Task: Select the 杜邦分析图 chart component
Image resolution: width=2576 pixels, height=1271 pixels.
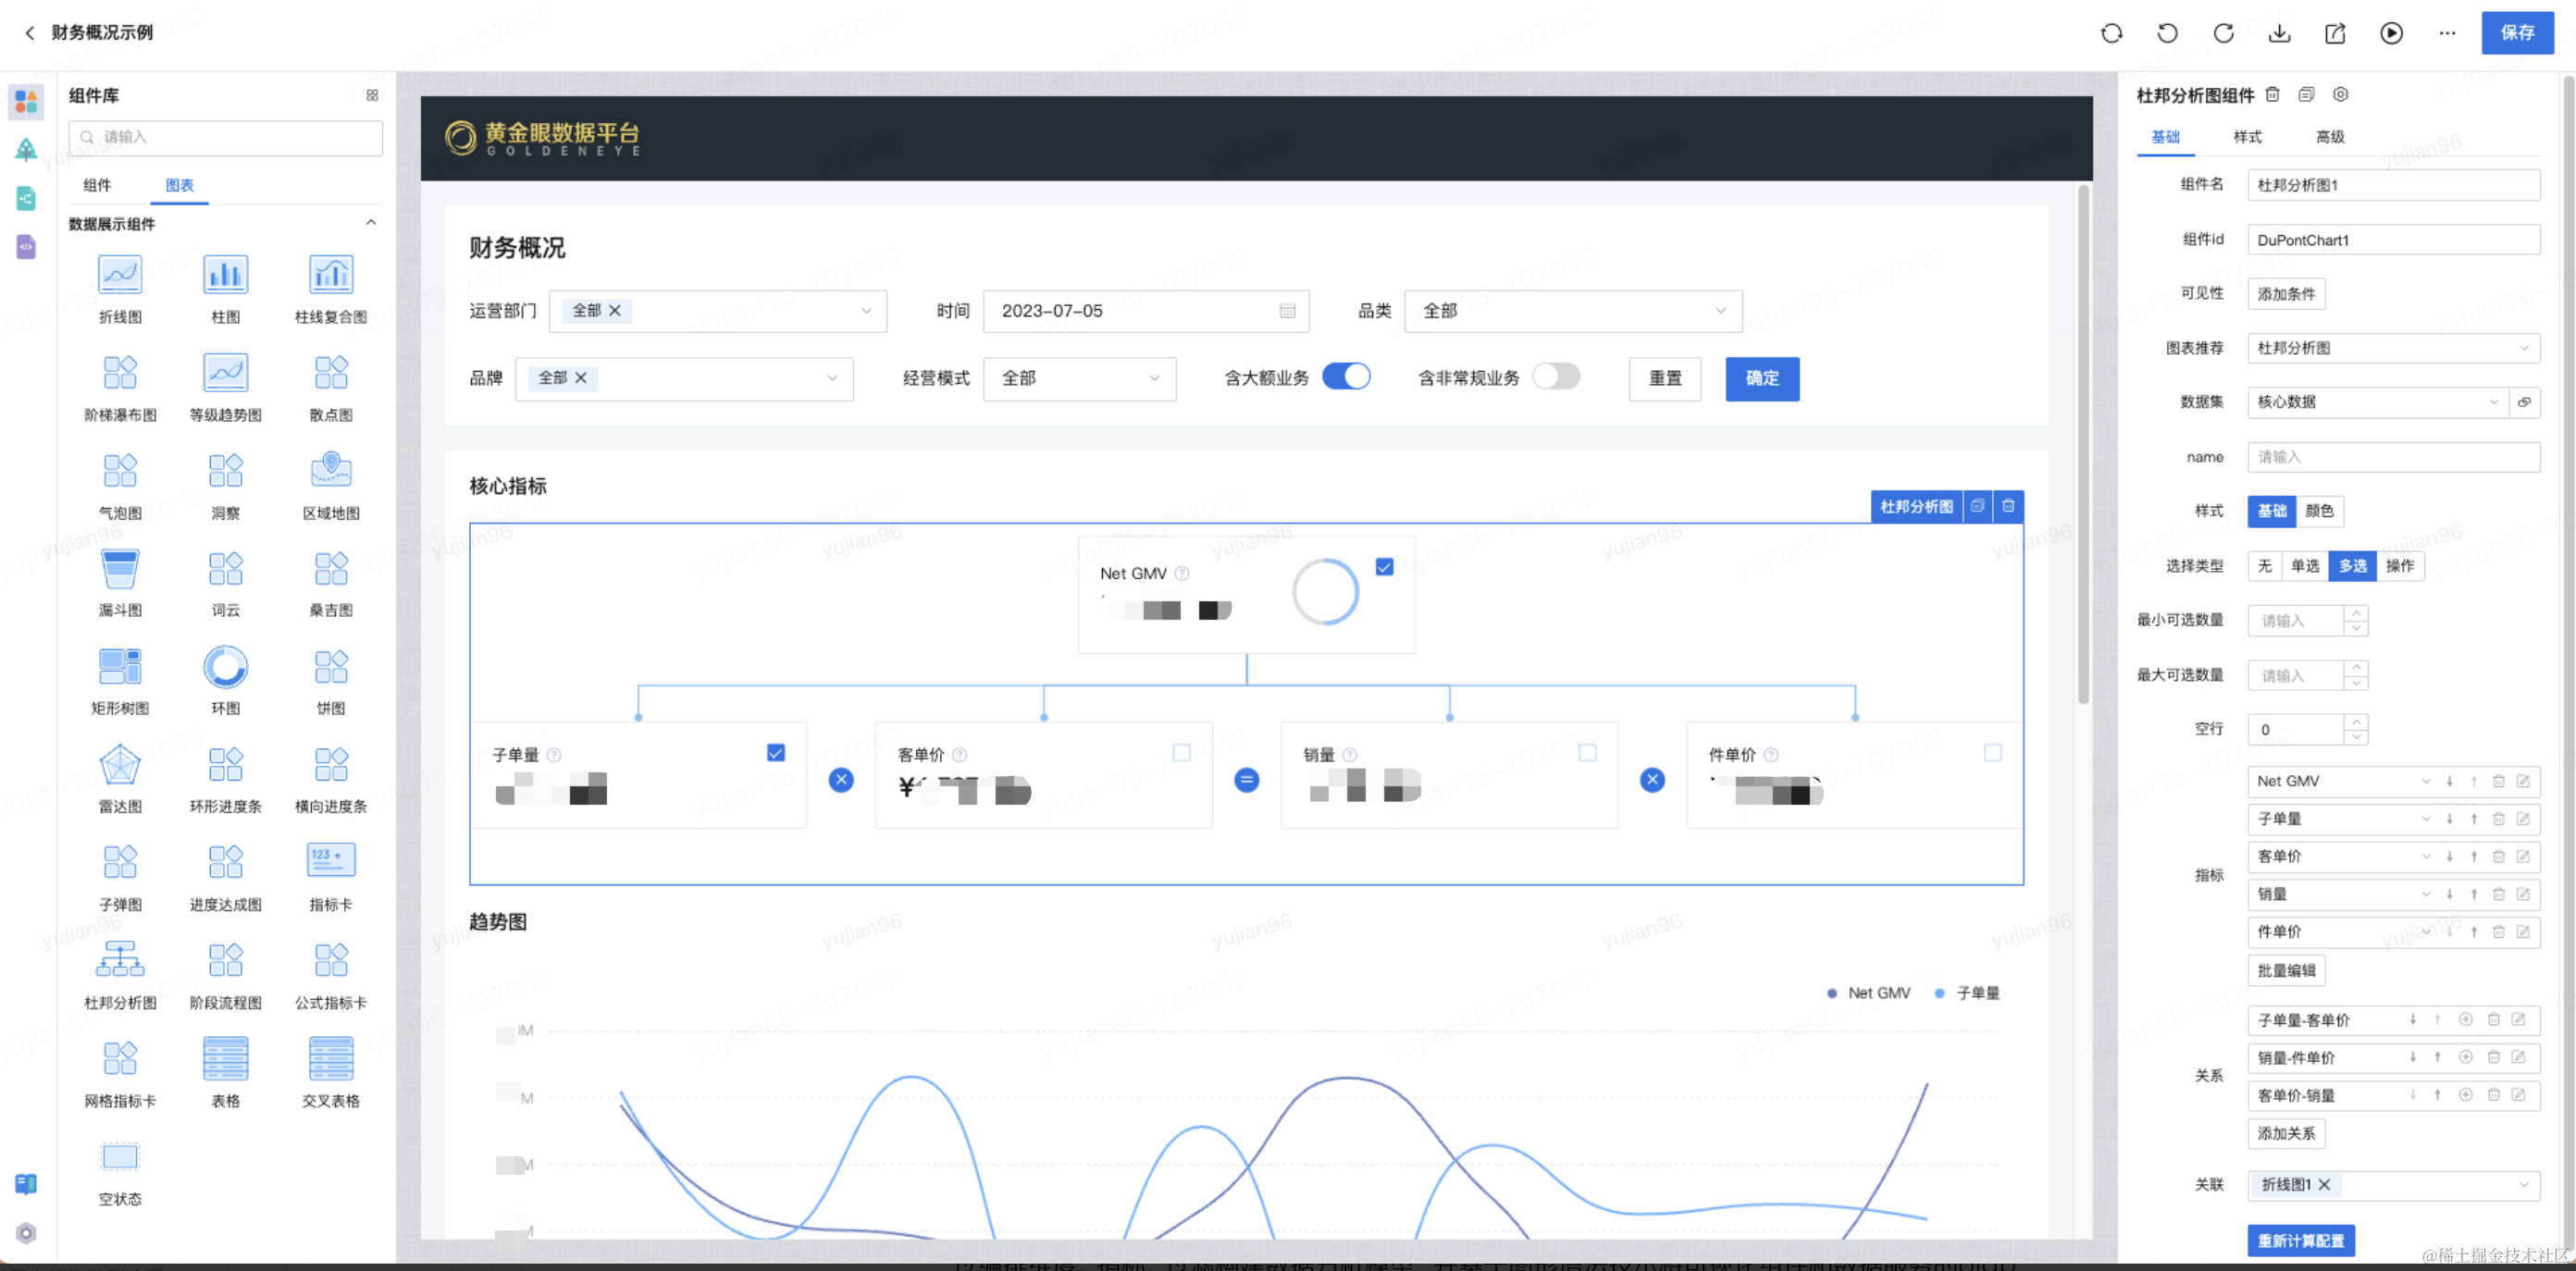Action: [120, 962]
